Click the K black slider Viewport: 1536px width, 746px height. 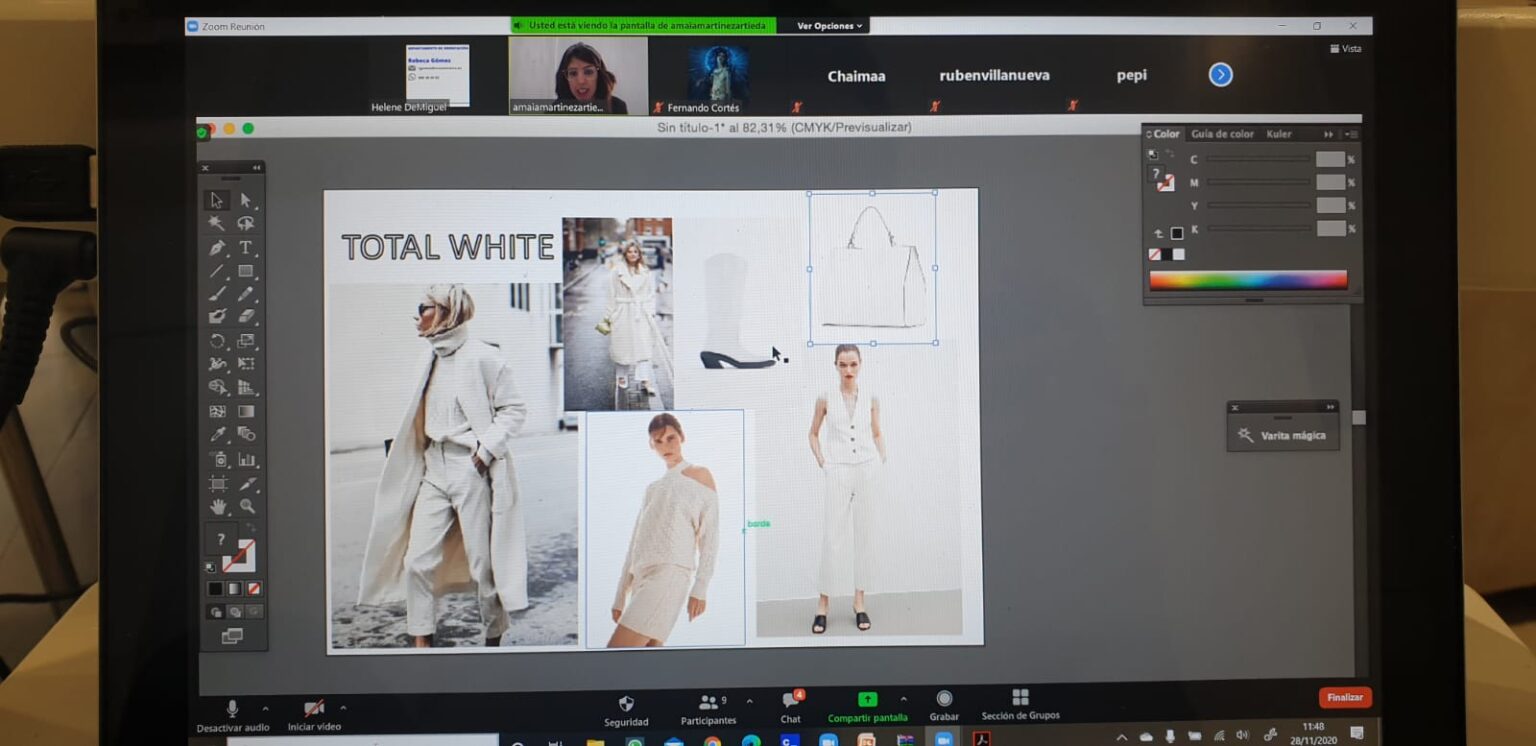click(x=1258, y=229)
